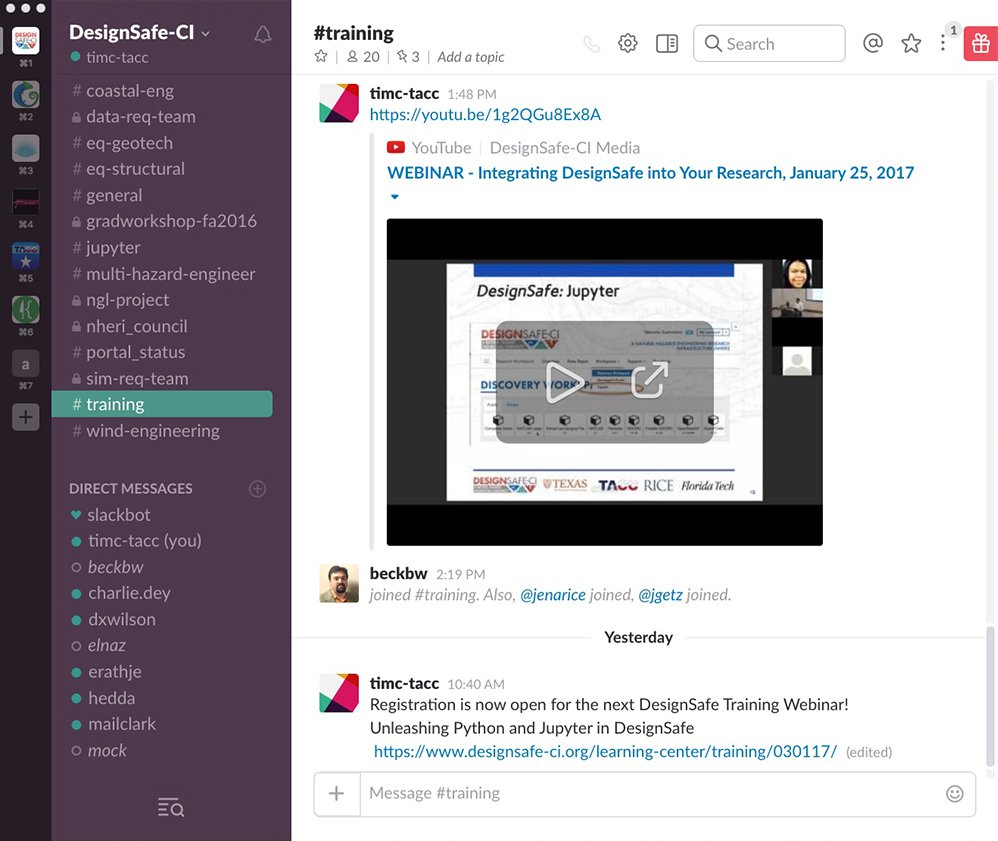Show mentions and reactions
Image resolution: width=998 pixels, height=841 pixels.
(873, 43)
